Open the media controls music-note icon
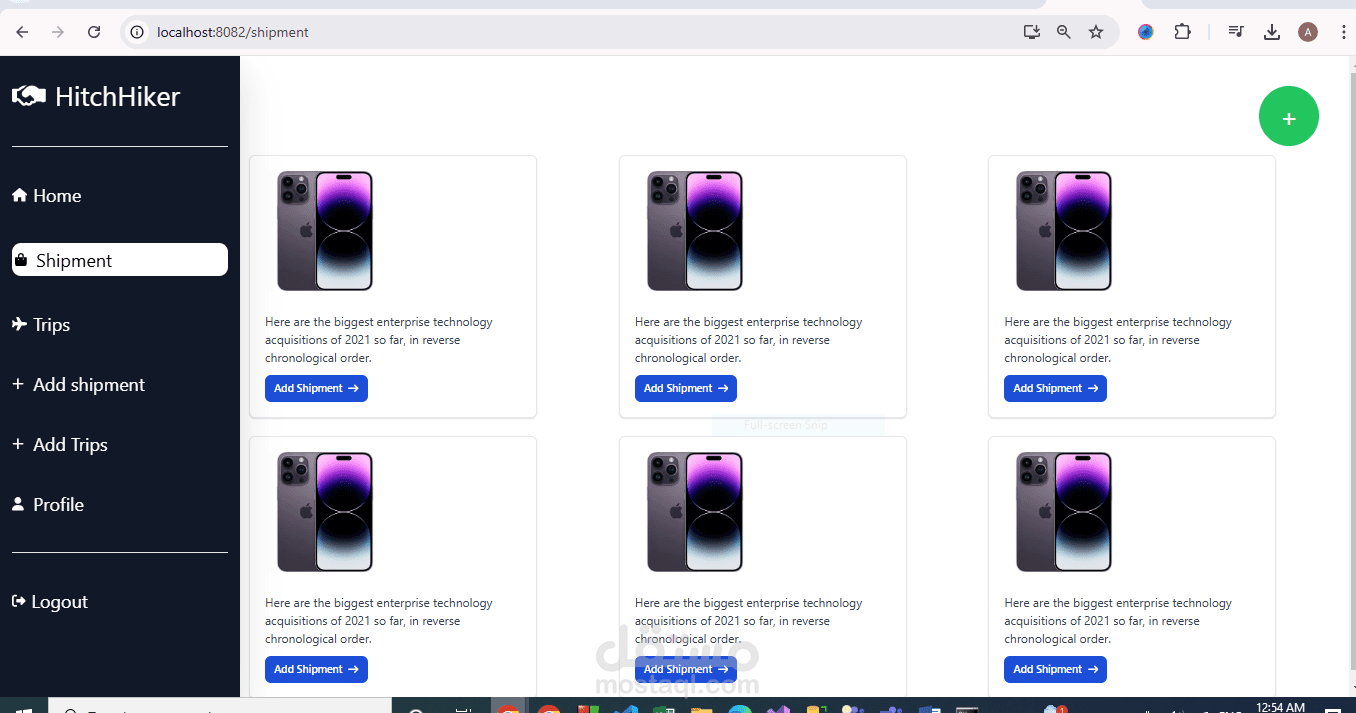The image size is (1356, 713). (x=1236, y=32)
